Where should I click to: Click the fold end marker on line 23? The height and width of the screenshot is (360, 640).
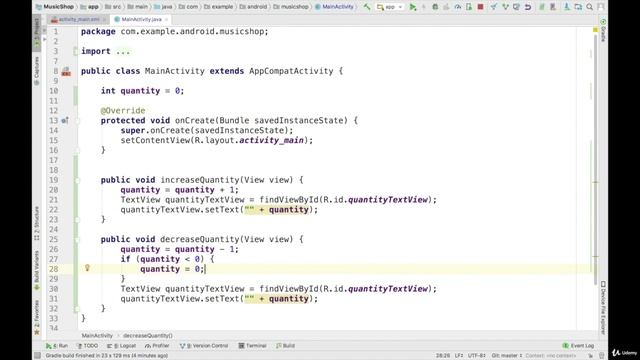point(77,220)
